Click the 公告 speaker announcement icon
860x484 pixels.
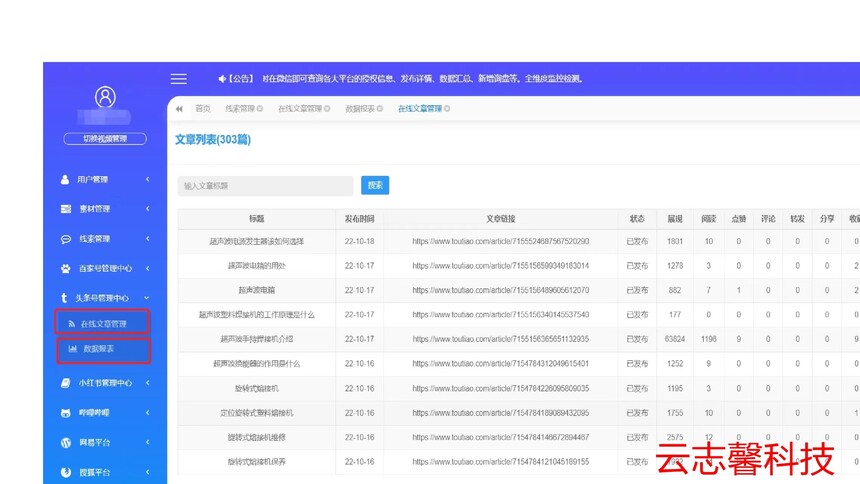pos(222,79)
